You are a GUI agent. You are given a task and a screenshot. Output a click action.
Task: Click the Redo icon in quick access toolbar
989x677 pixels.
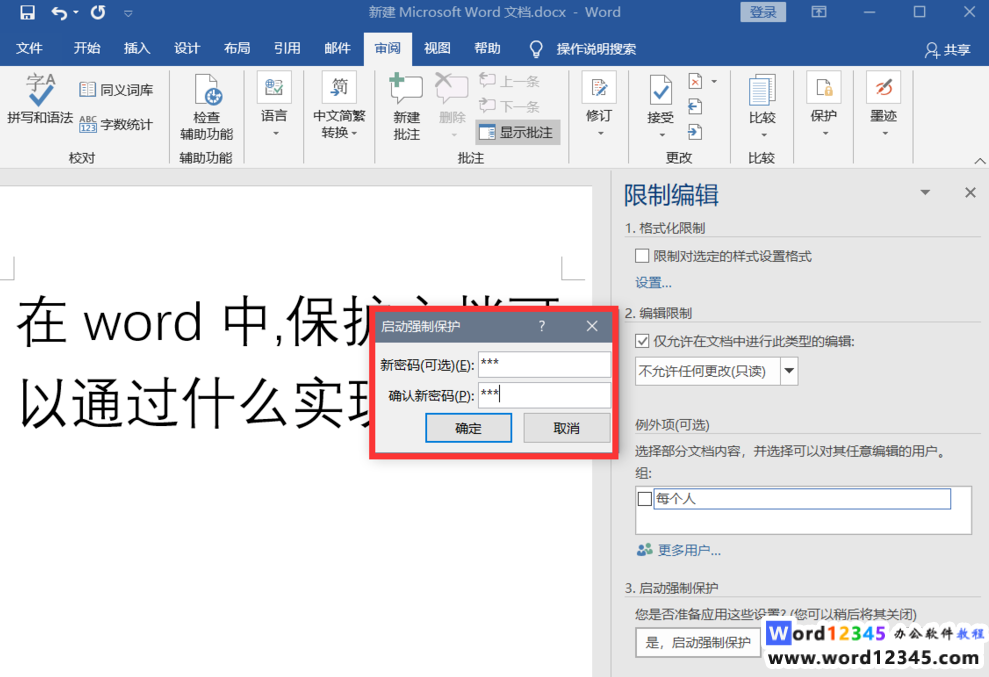point(98,13)
